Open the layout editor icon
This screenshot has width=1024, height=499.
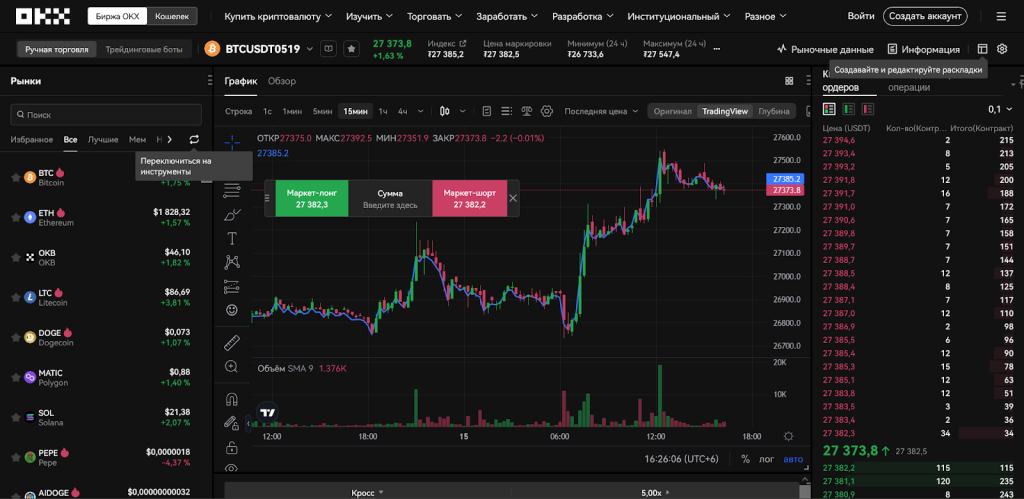[982, 49]
